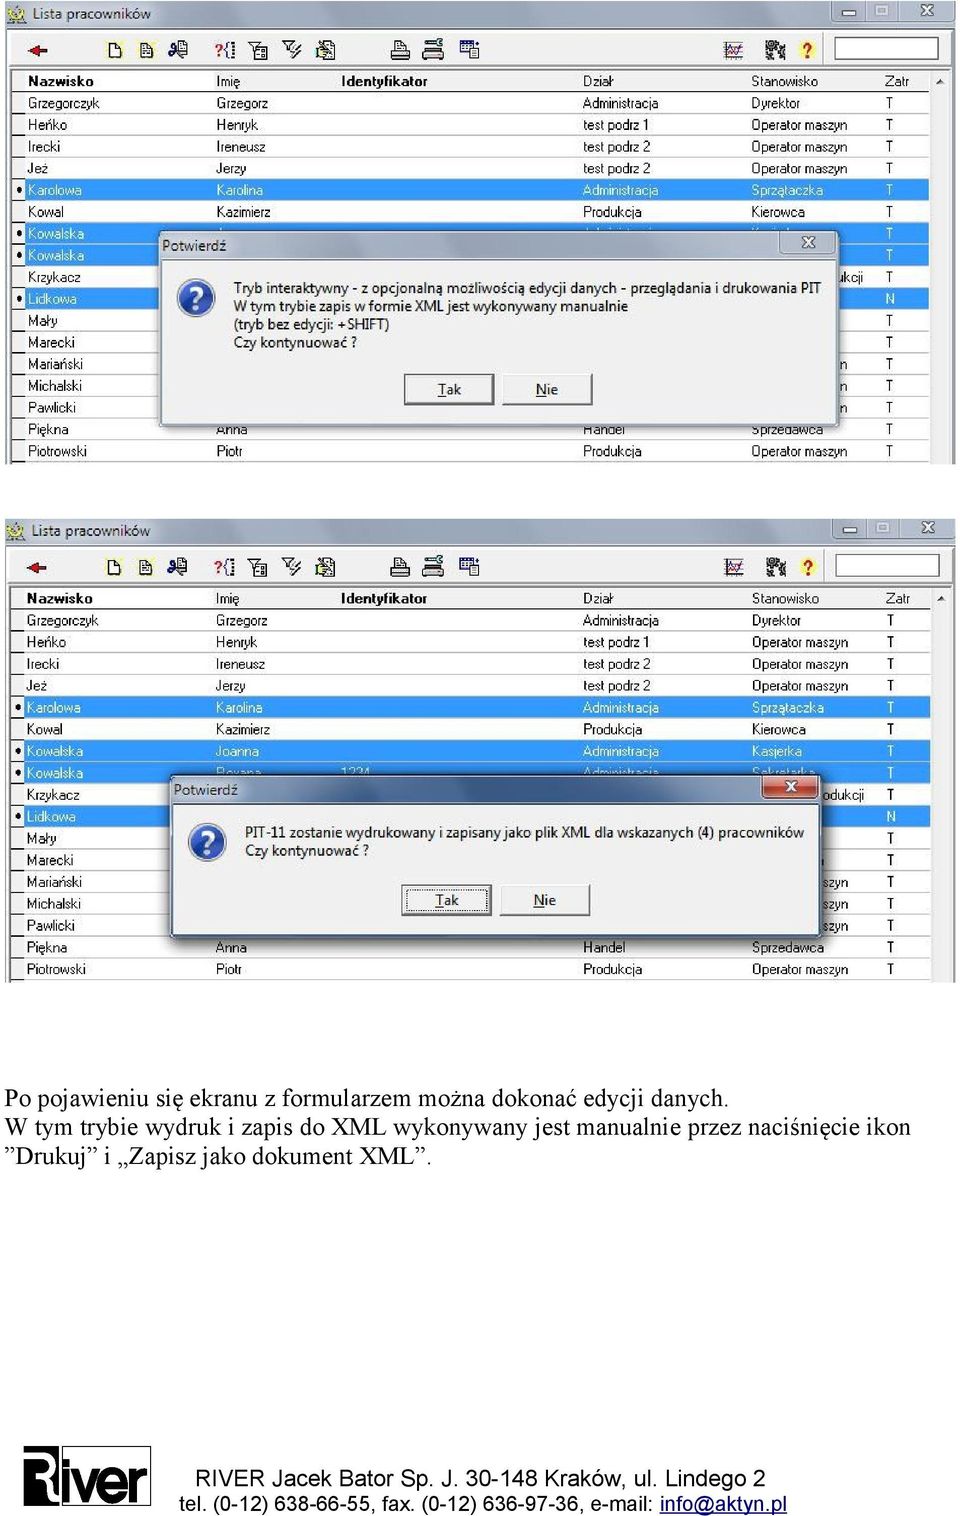This screenshot has height=1516, width=960.
Task: Click gears settings icon in second window toolbar
Action: [x=776, y=567]
